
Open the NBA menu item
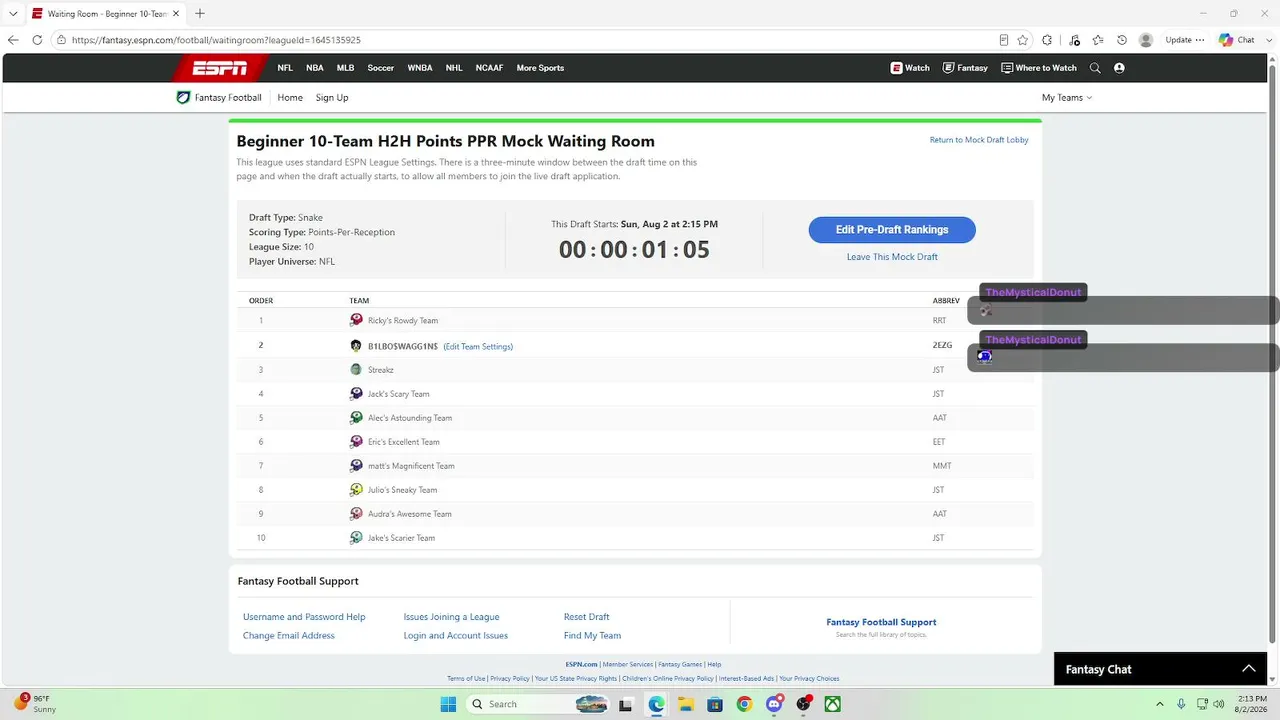pos(315,68)
